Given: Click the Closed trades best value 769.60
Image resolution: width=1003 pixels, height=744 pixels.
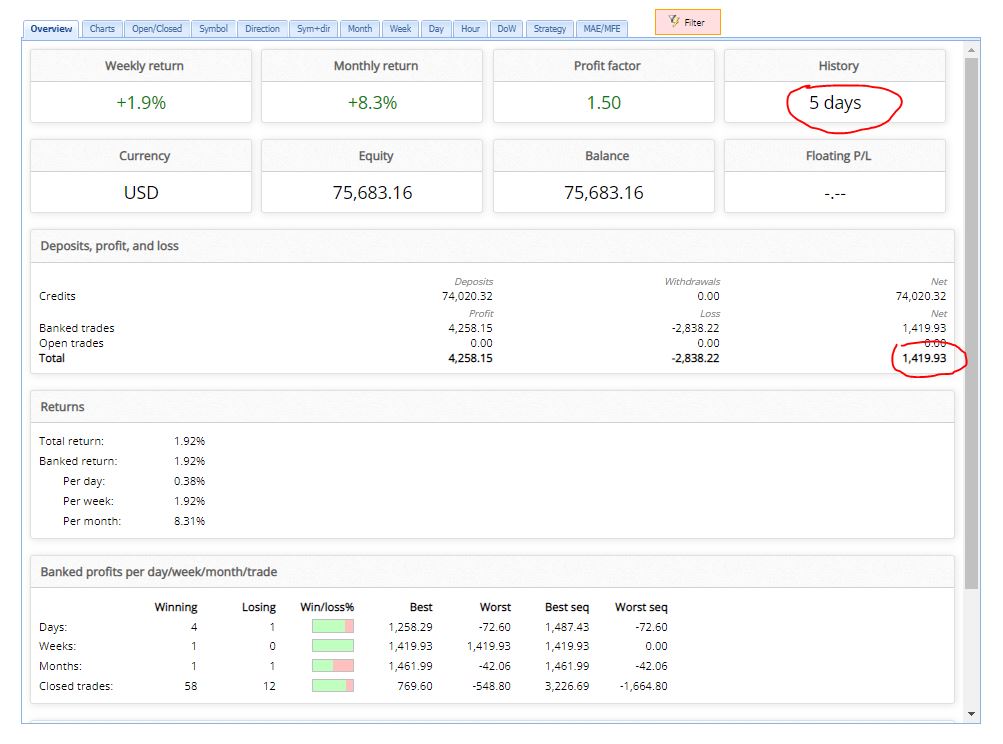Looking at the screenshot, I should [x=415, y=686].
